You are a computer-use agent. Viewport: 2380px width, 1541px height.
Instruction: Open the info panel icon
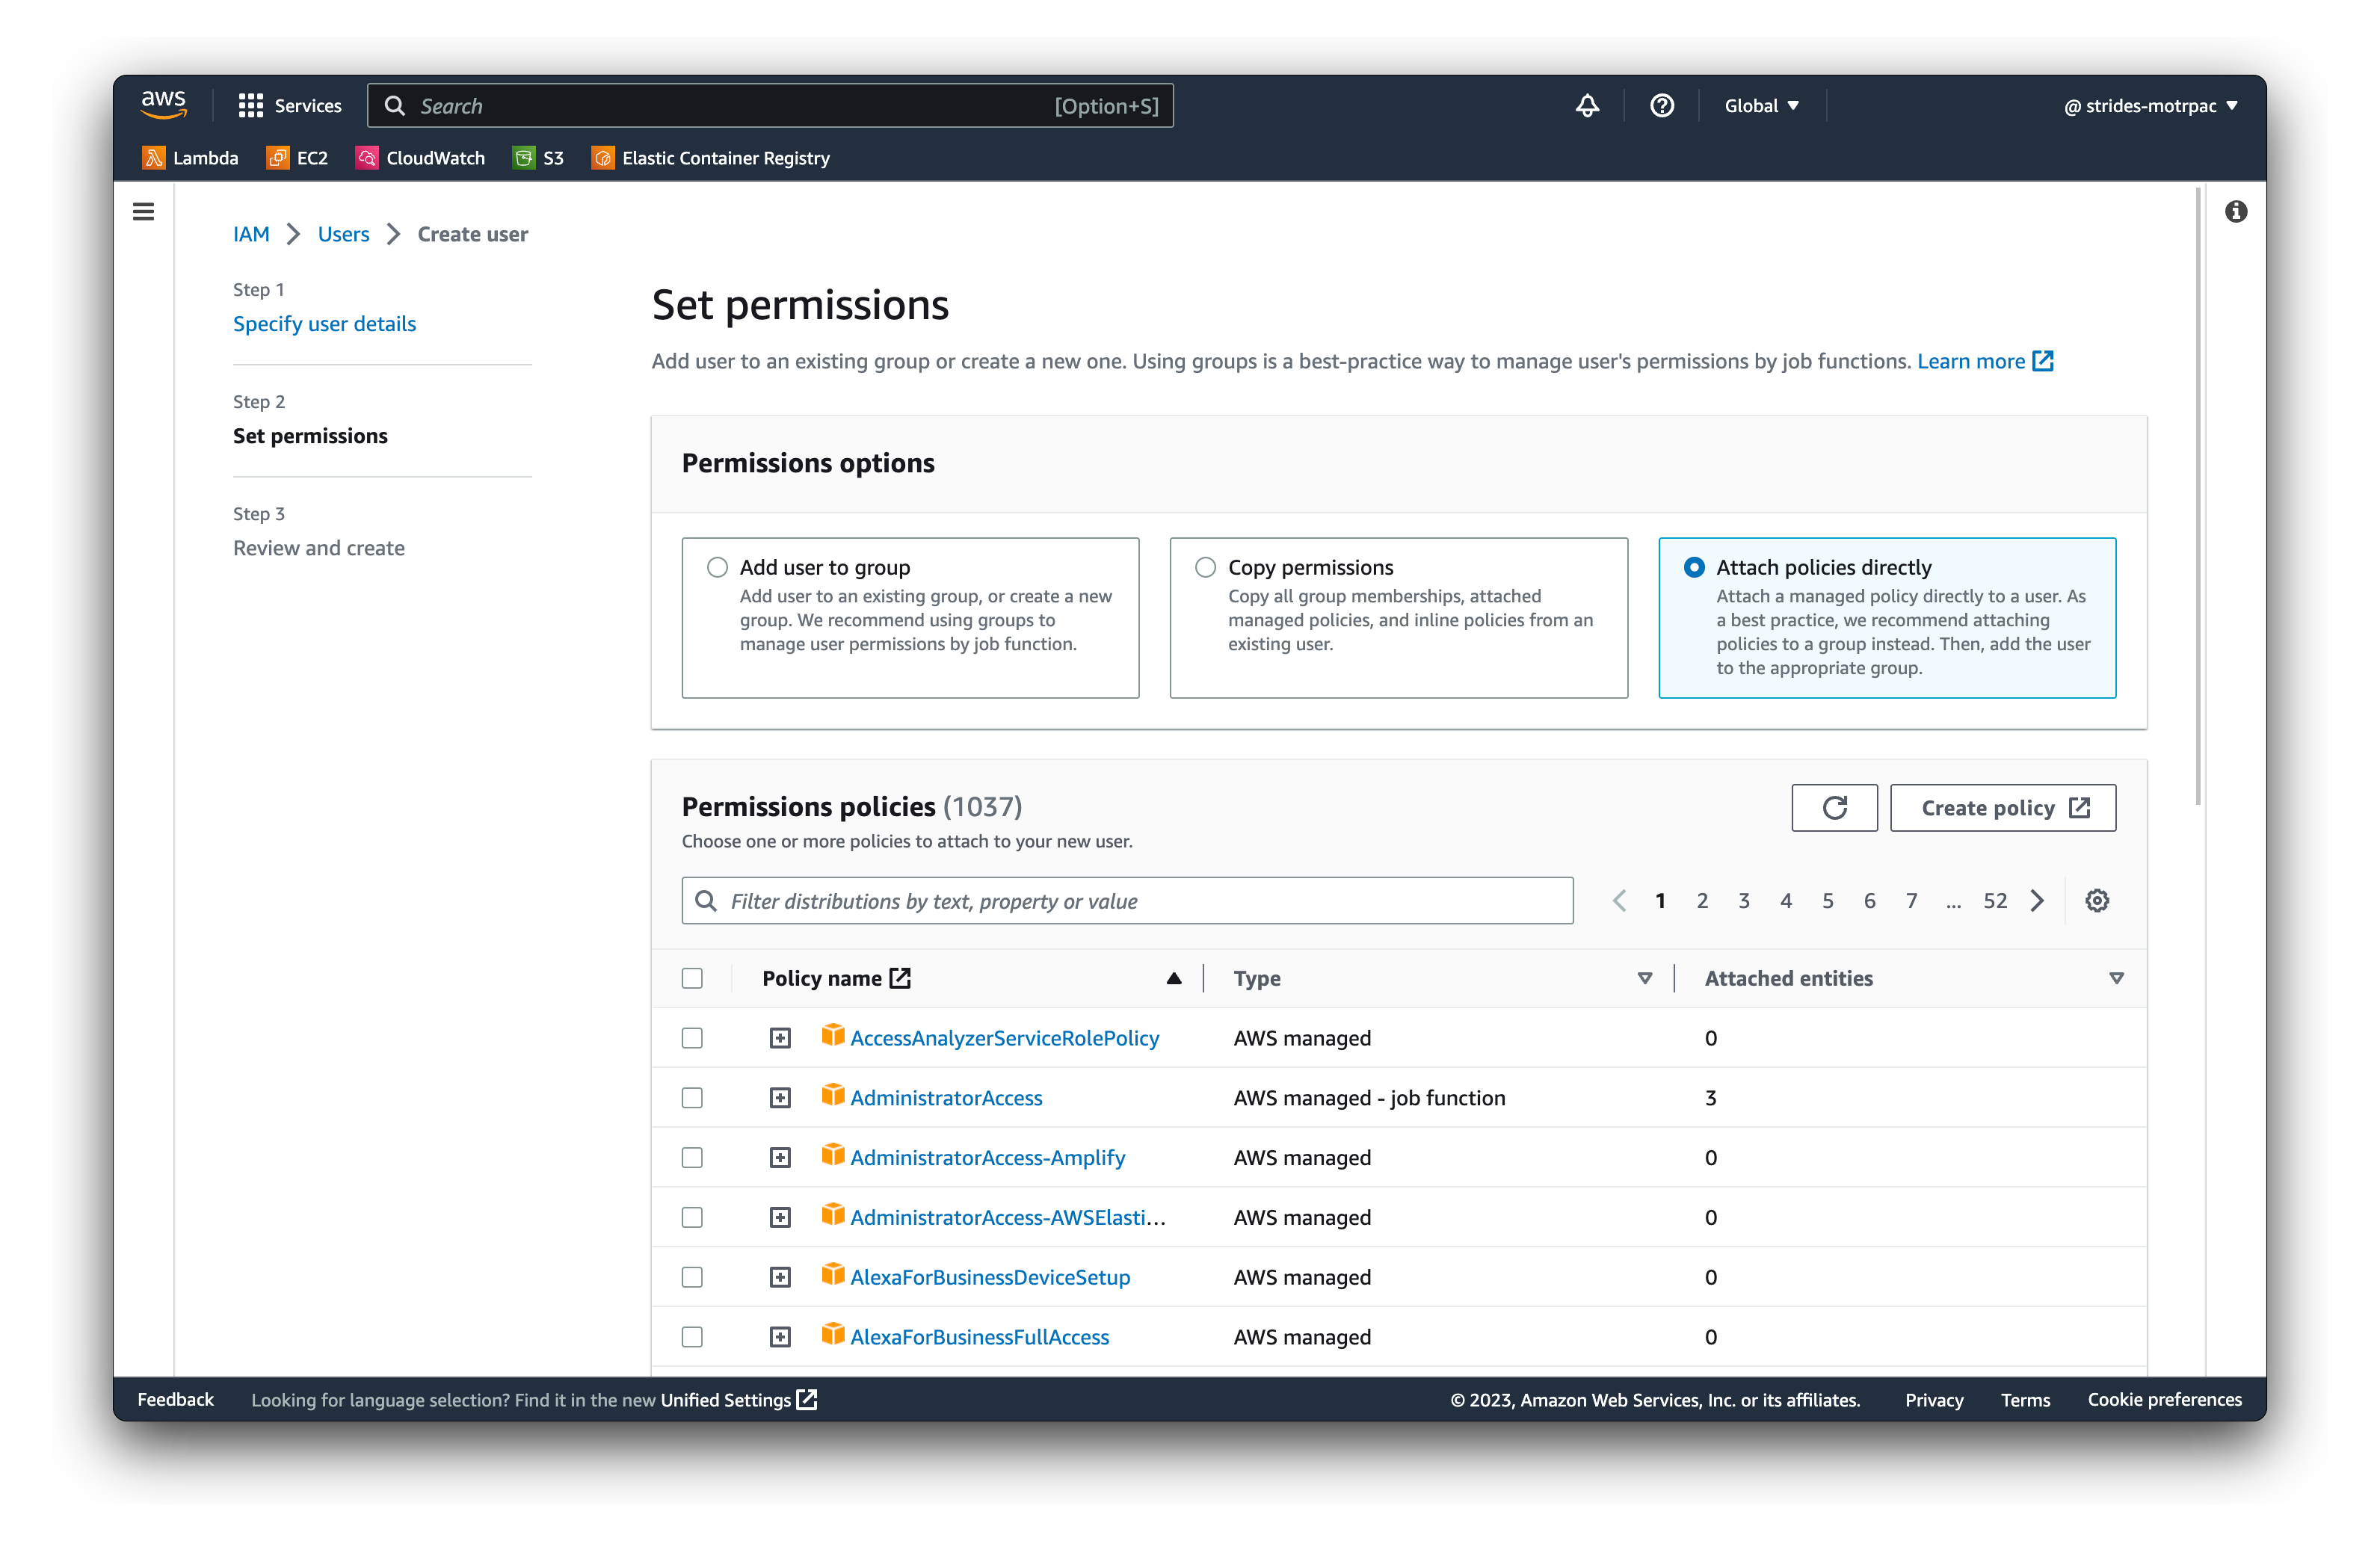tap(2236, 211)
